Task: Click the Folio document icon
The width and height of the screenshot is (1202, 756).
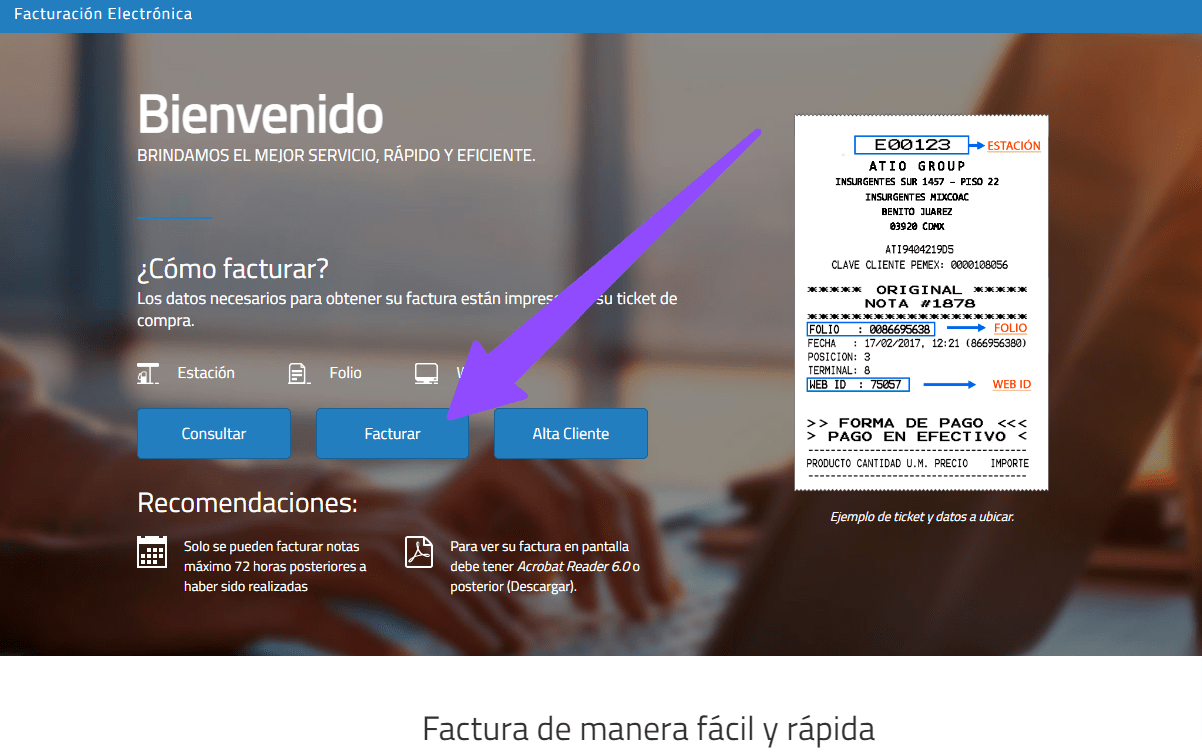Action: click(298, 374)
